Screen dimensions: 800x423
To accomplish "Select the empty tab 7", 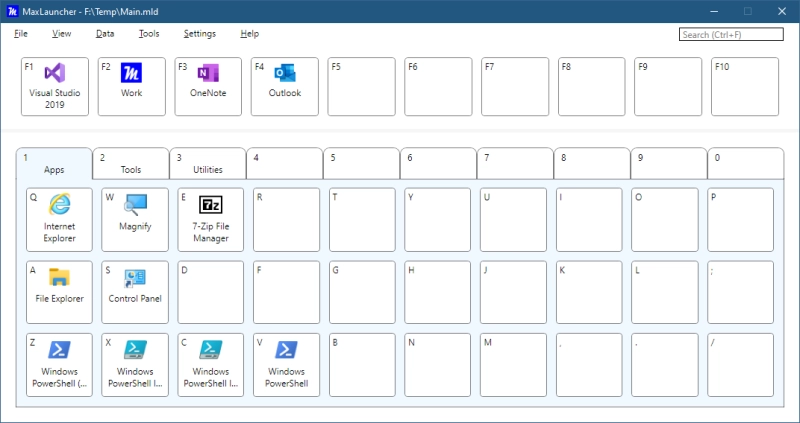I will point(515,164).
